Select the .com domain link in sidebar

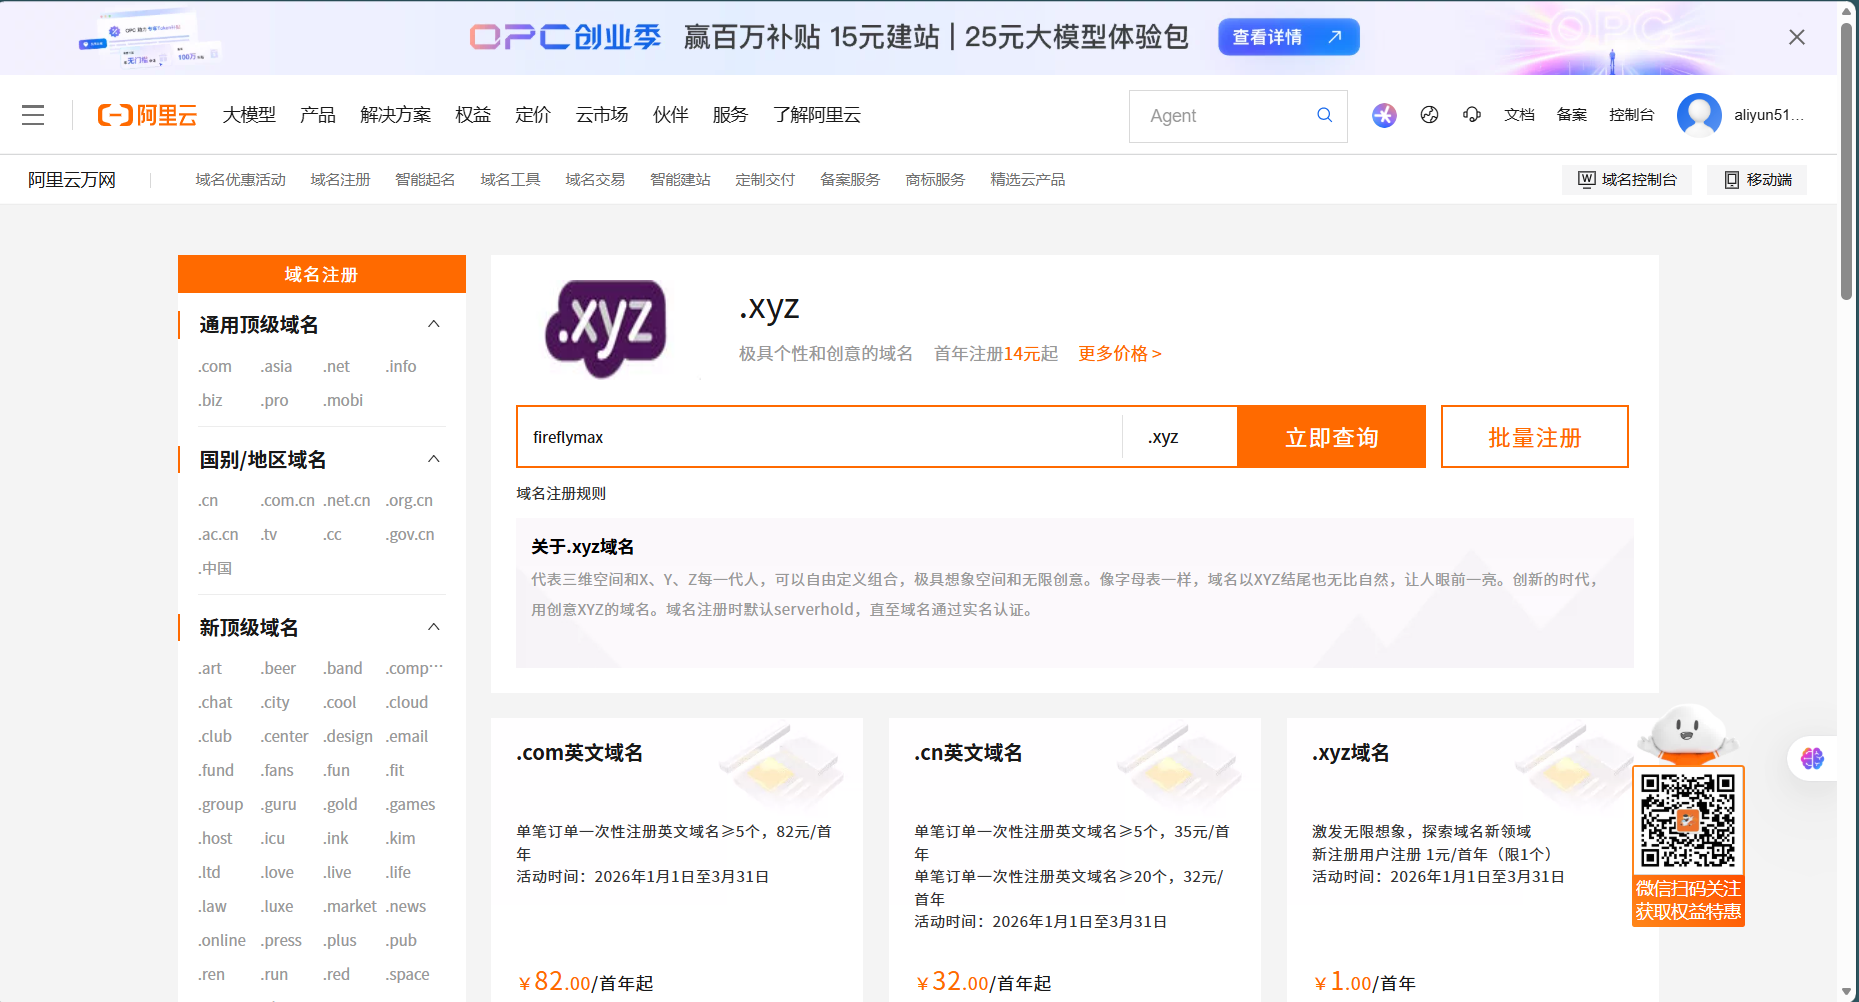click(215, 366)
